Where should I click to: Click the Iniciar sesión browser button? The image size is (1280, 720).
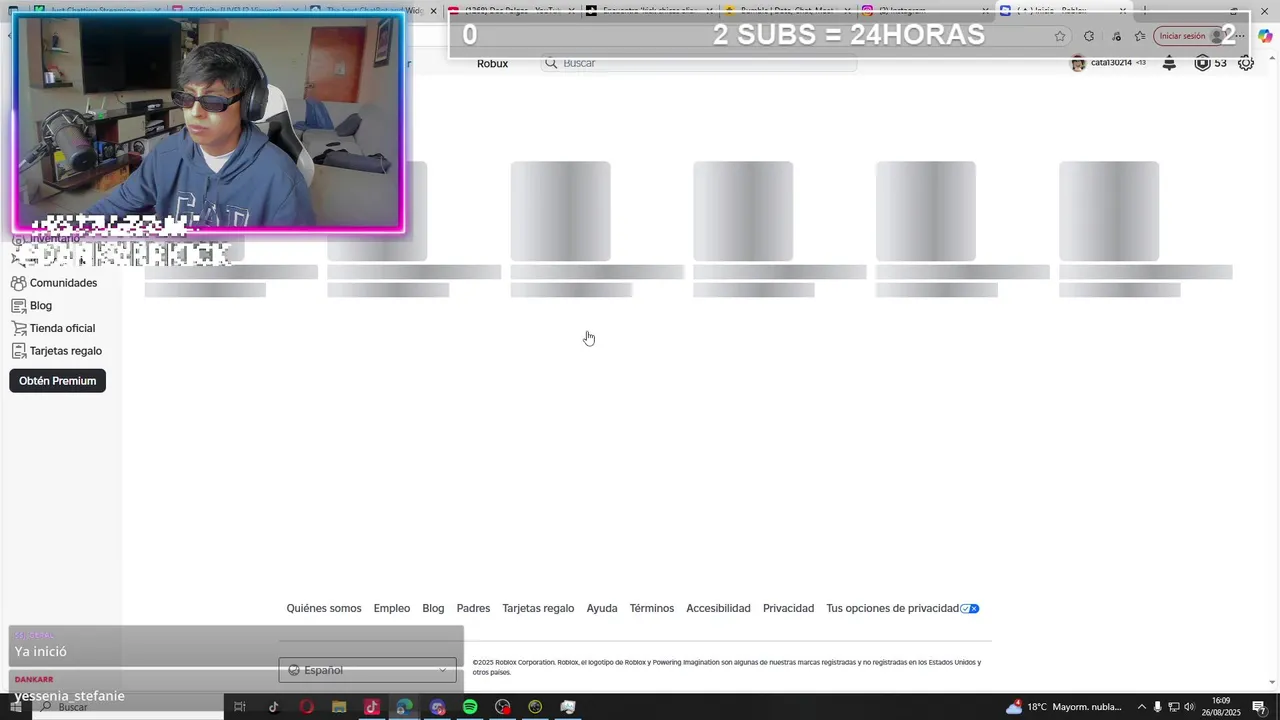(x=1190, y=36)
